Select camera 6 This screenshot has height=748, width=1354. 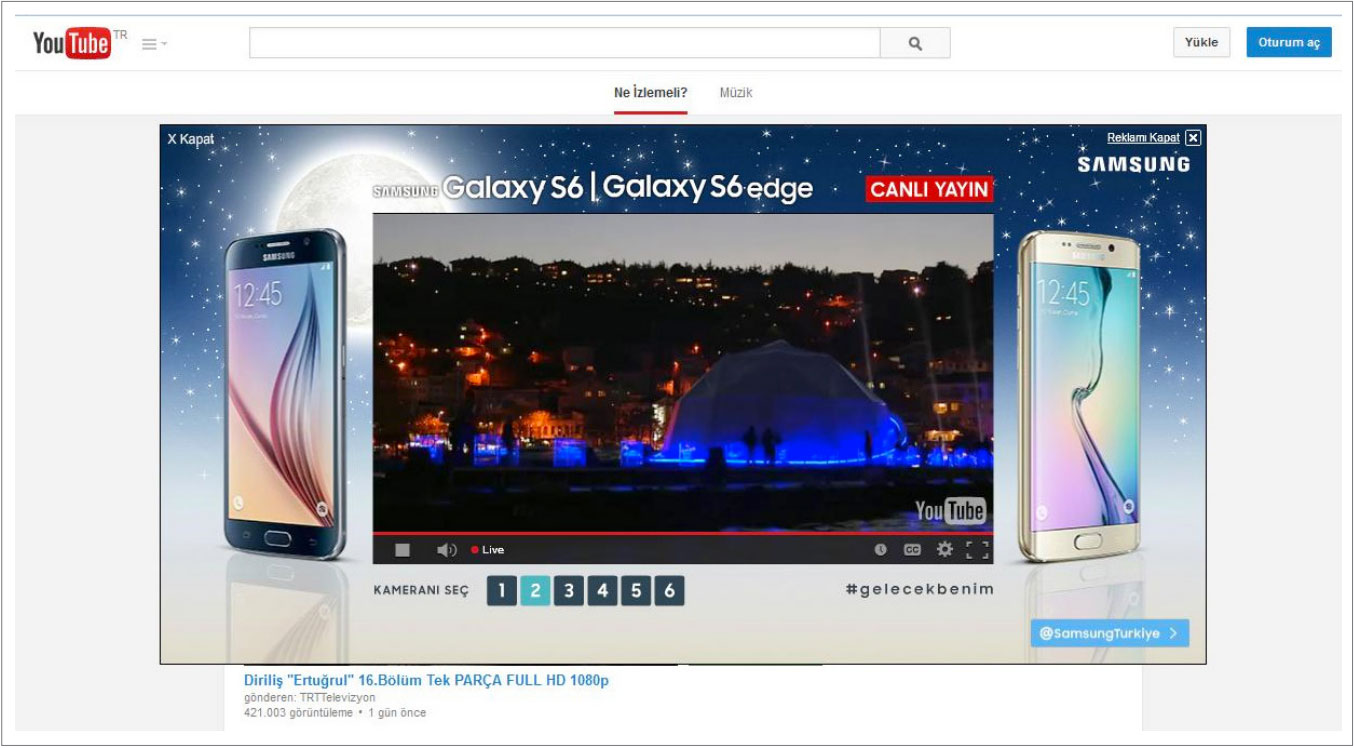click(669, 591)
